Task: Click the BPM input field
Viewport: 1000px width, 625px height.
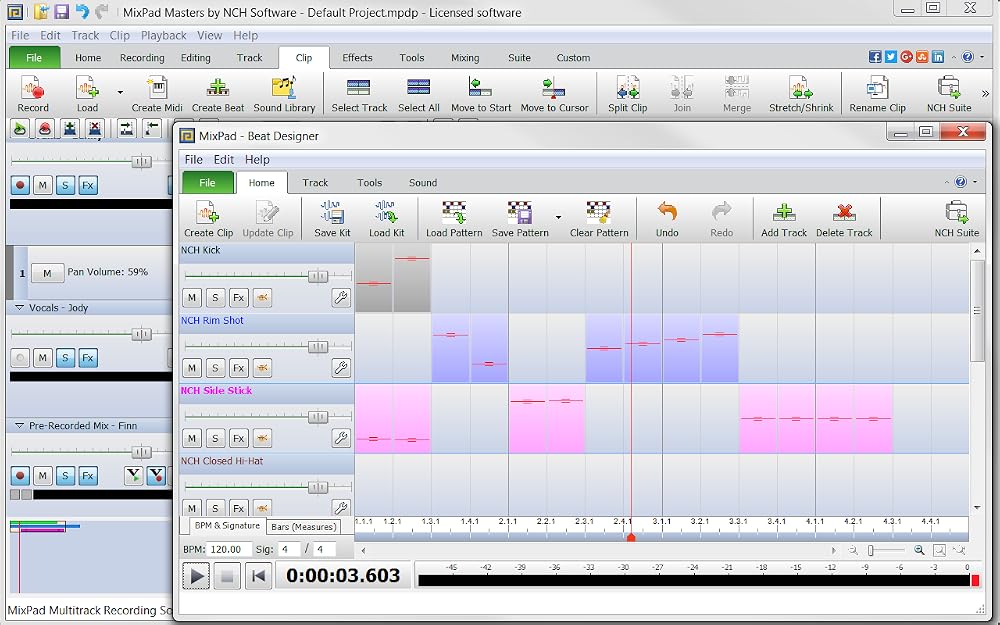Action: click(x=229, y=549)
